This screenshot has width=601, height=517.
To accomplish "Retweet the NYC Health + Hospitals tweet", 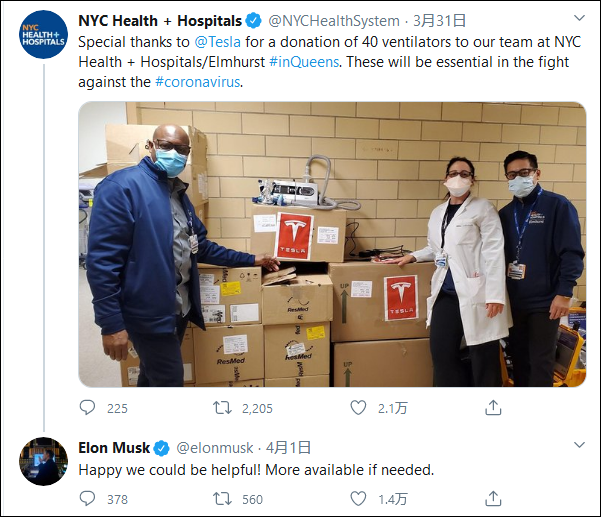I will point(222,407).
